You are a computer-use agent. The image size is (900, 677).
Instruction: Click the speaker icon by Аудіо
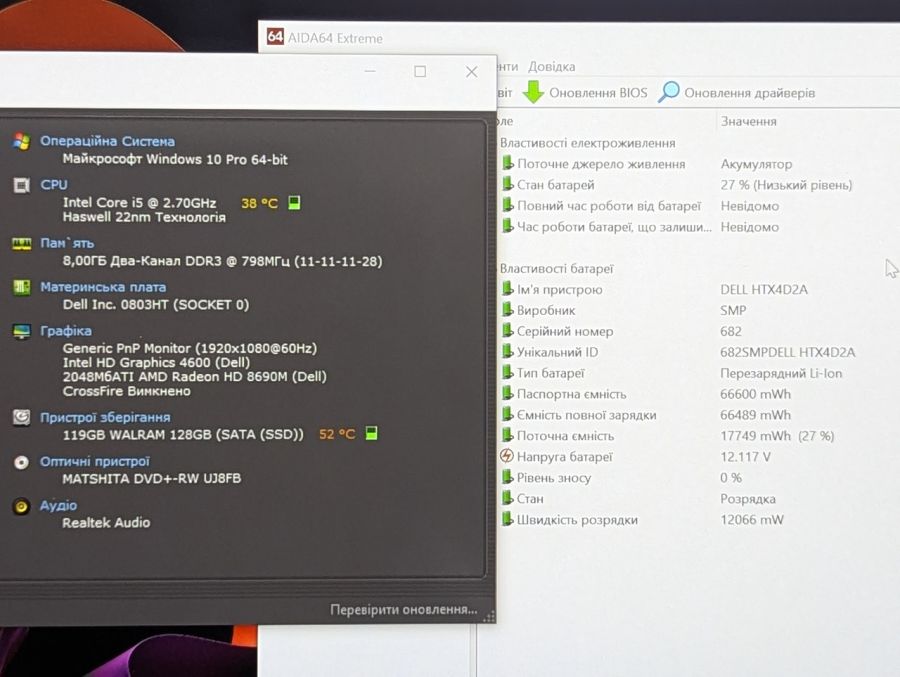point(22,506)
